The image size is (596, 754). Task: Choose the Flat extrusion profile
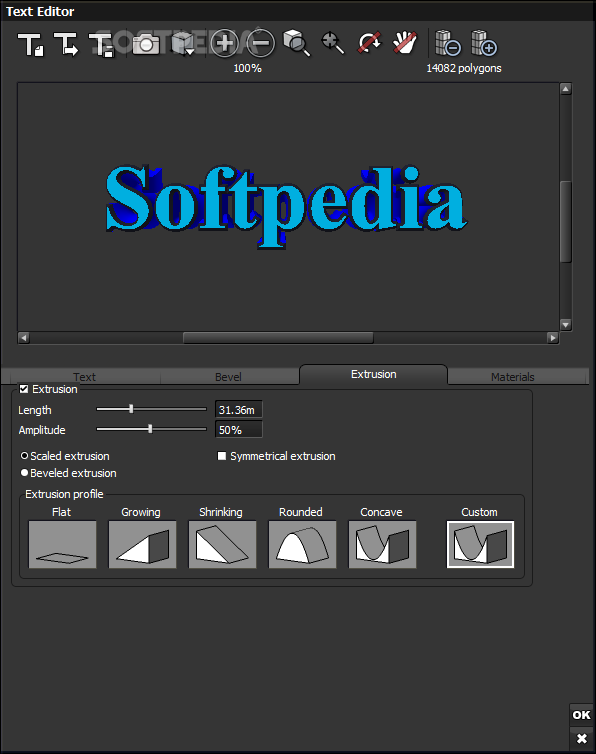click(63, 544)
